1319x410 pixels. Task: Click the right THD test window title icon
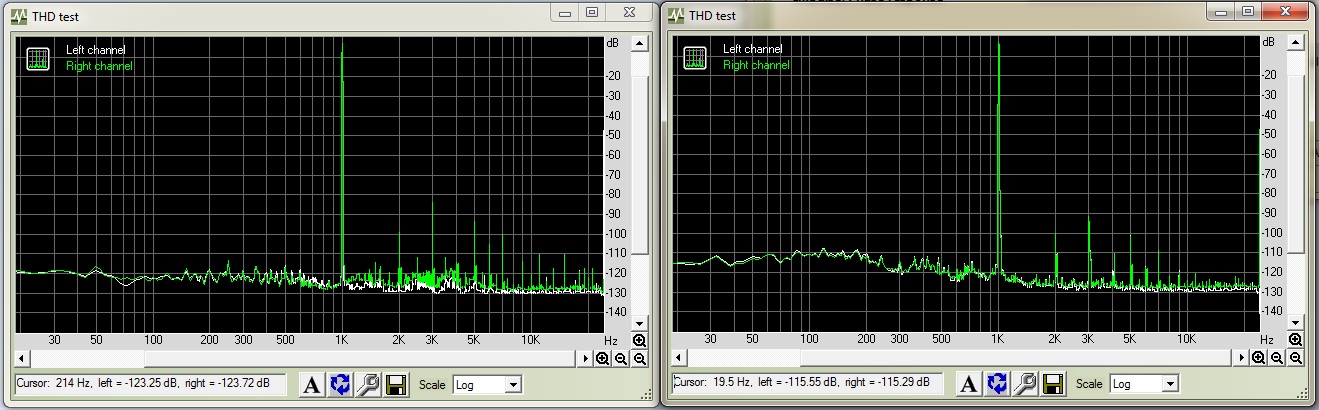pyautogui.click(x=676, y=15)
